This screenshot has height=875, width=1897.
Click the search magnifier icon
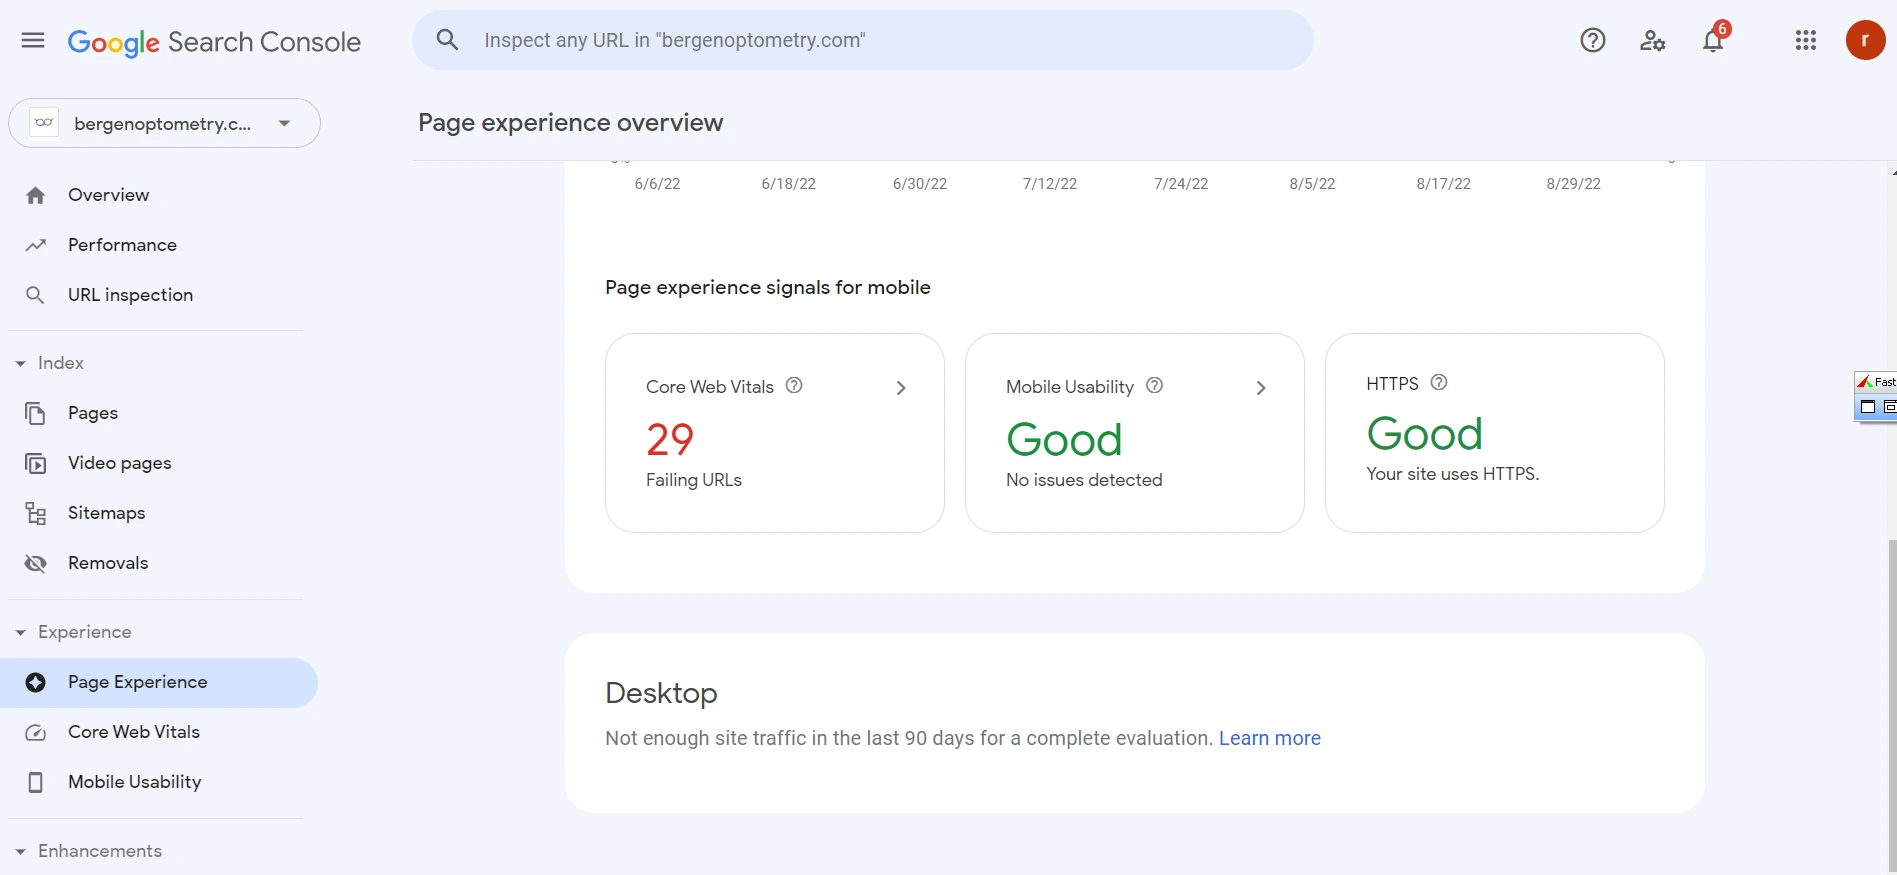pyautogui.click(x=447, y=40)
